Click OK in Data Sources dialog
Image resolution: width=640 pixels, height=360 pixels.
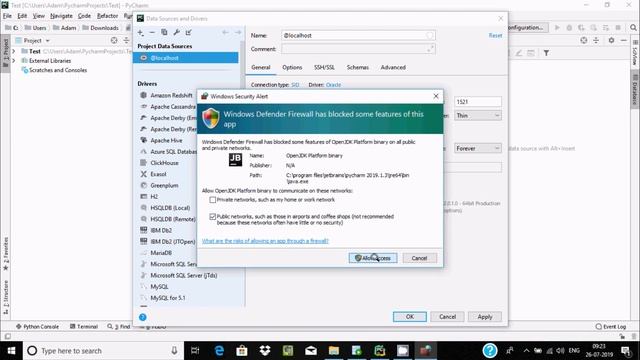pyautogui.click(x=410, y=317)
